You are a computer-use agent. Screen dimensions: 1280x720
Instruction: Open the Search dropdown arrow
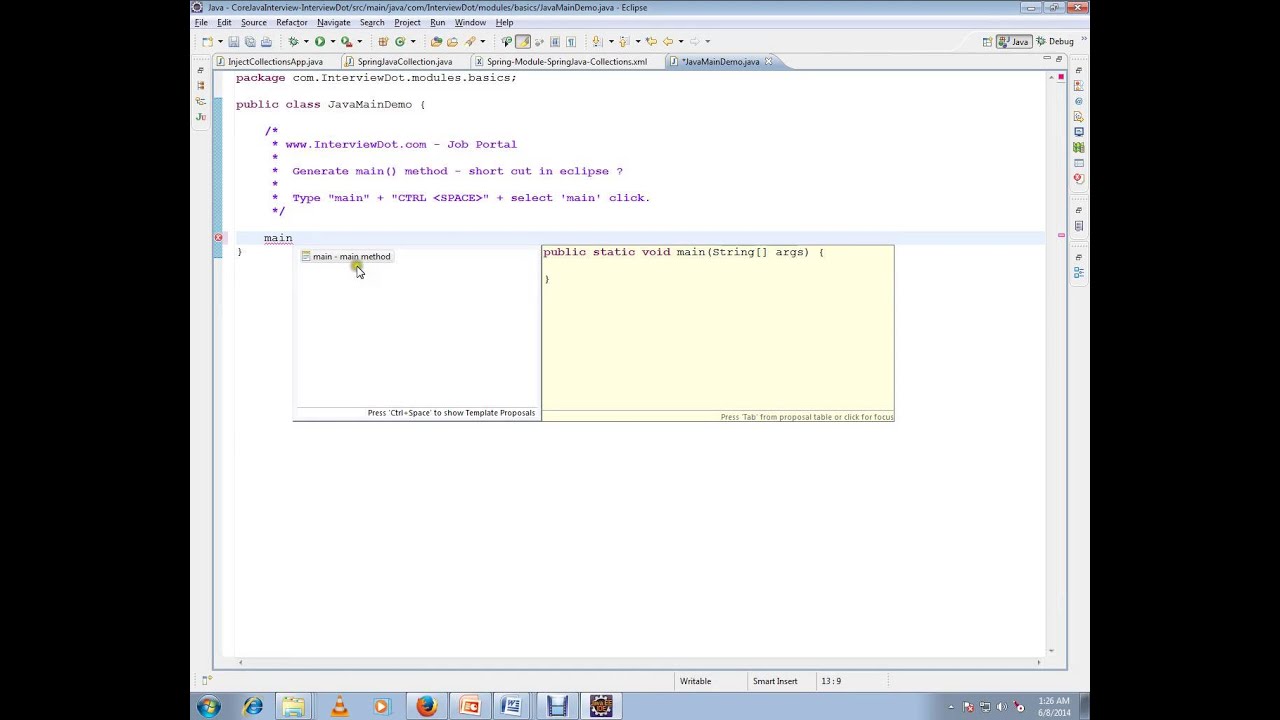pyautogui.click(x=482, y=41)
